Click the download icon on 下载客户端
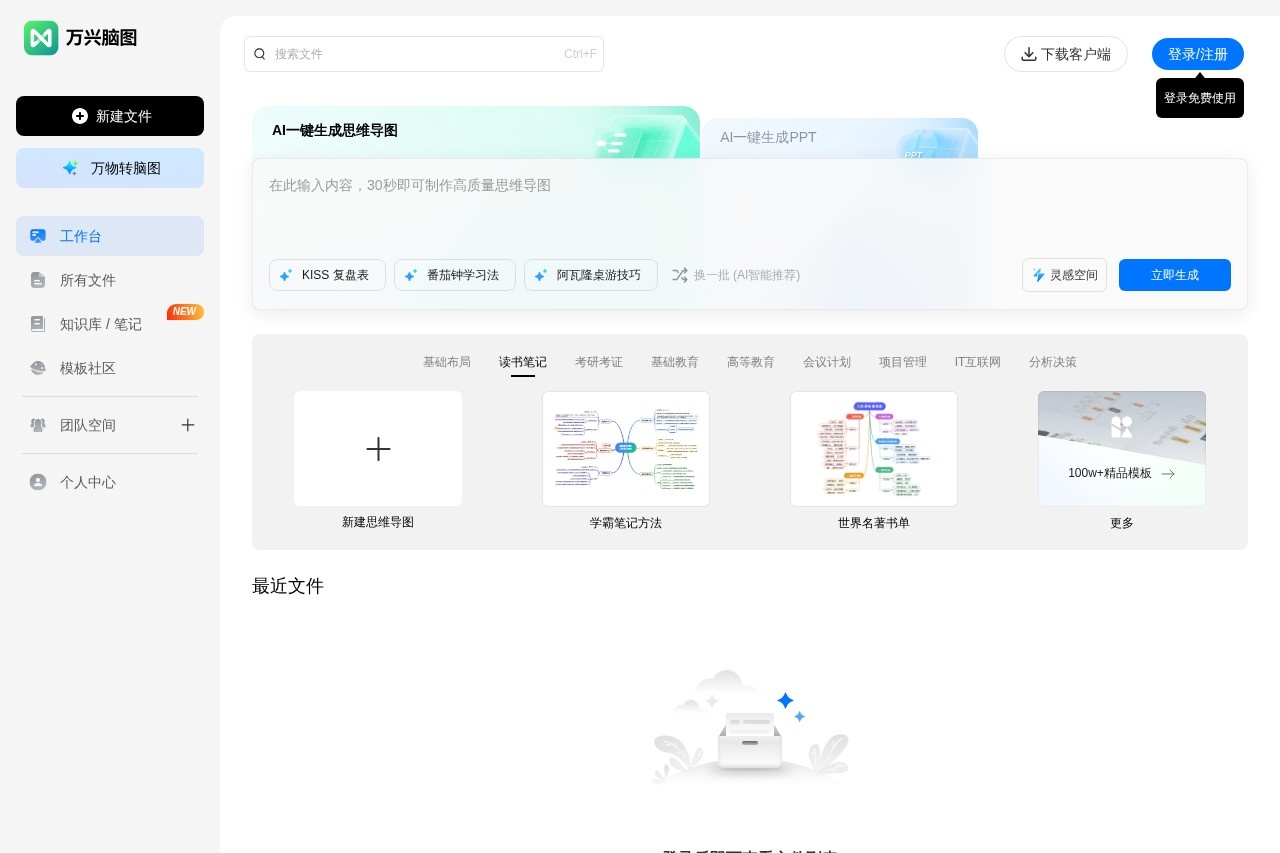The width and height of the screenshot is (1280, 853). tap(1029, 54)
